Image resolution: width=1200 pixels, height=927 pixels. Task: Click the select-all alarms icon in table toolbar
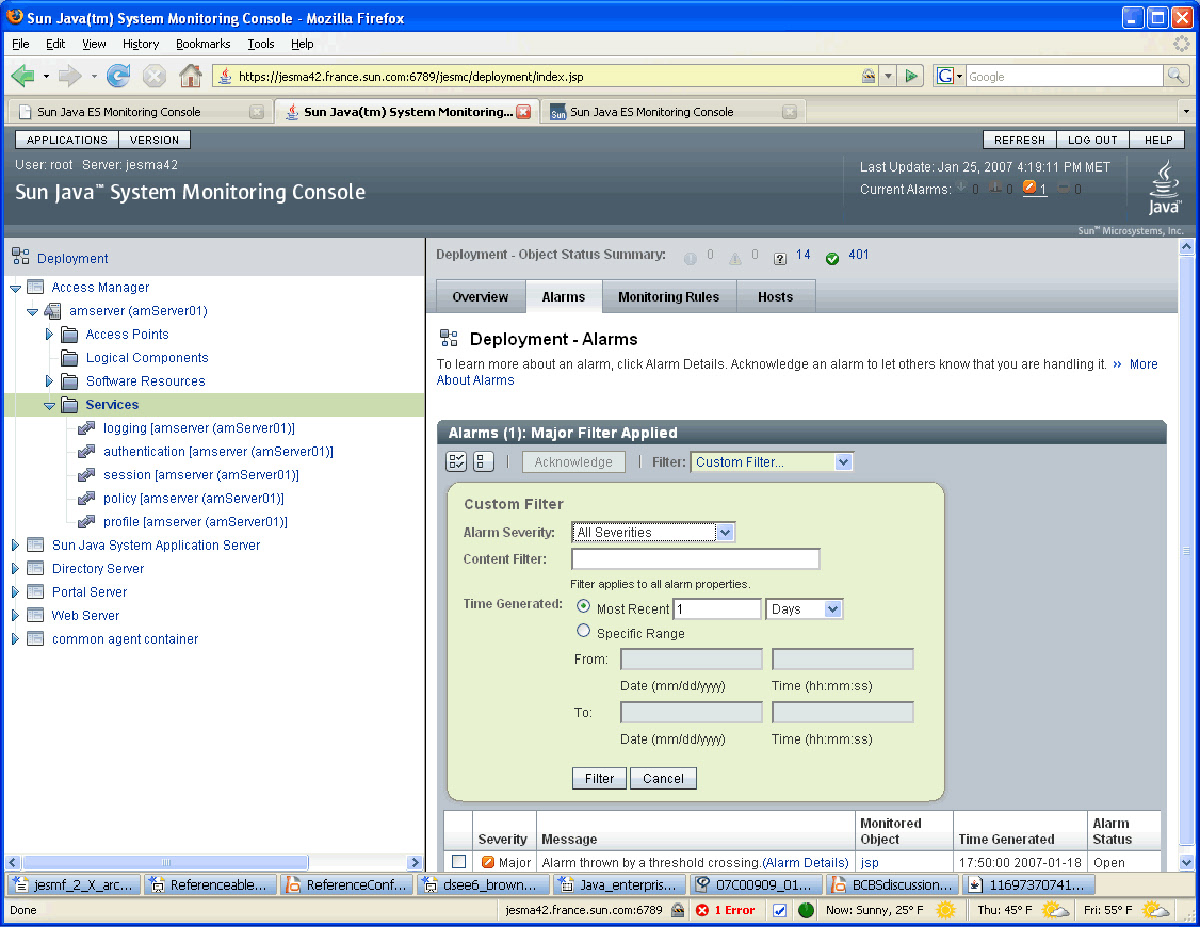click(x=456, y=462)
